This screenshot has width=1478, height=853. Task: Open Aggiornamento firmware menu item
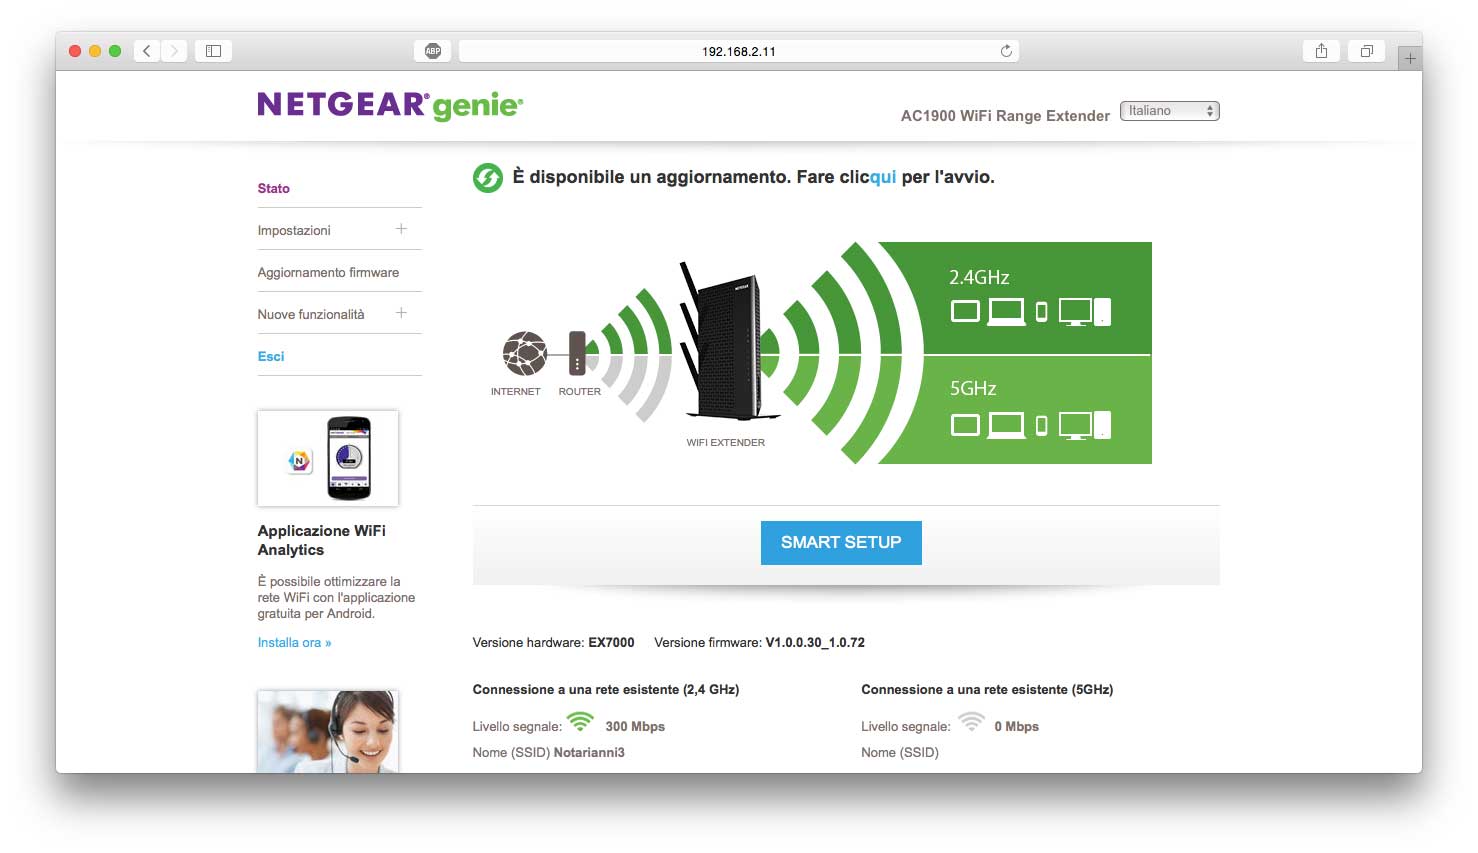(328, 272)
